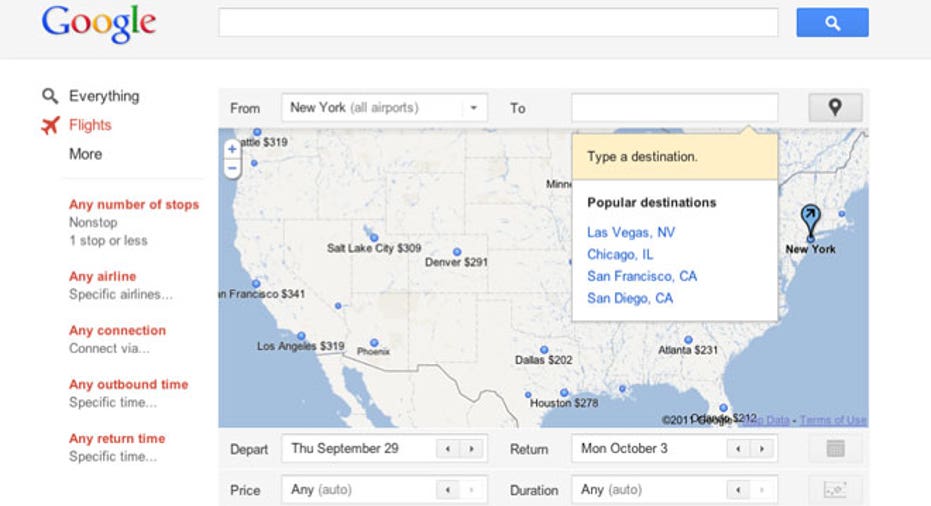This screenshot has width=931, height=506.
Task: Go to previous Return date arrow
Action: point(738,449)
